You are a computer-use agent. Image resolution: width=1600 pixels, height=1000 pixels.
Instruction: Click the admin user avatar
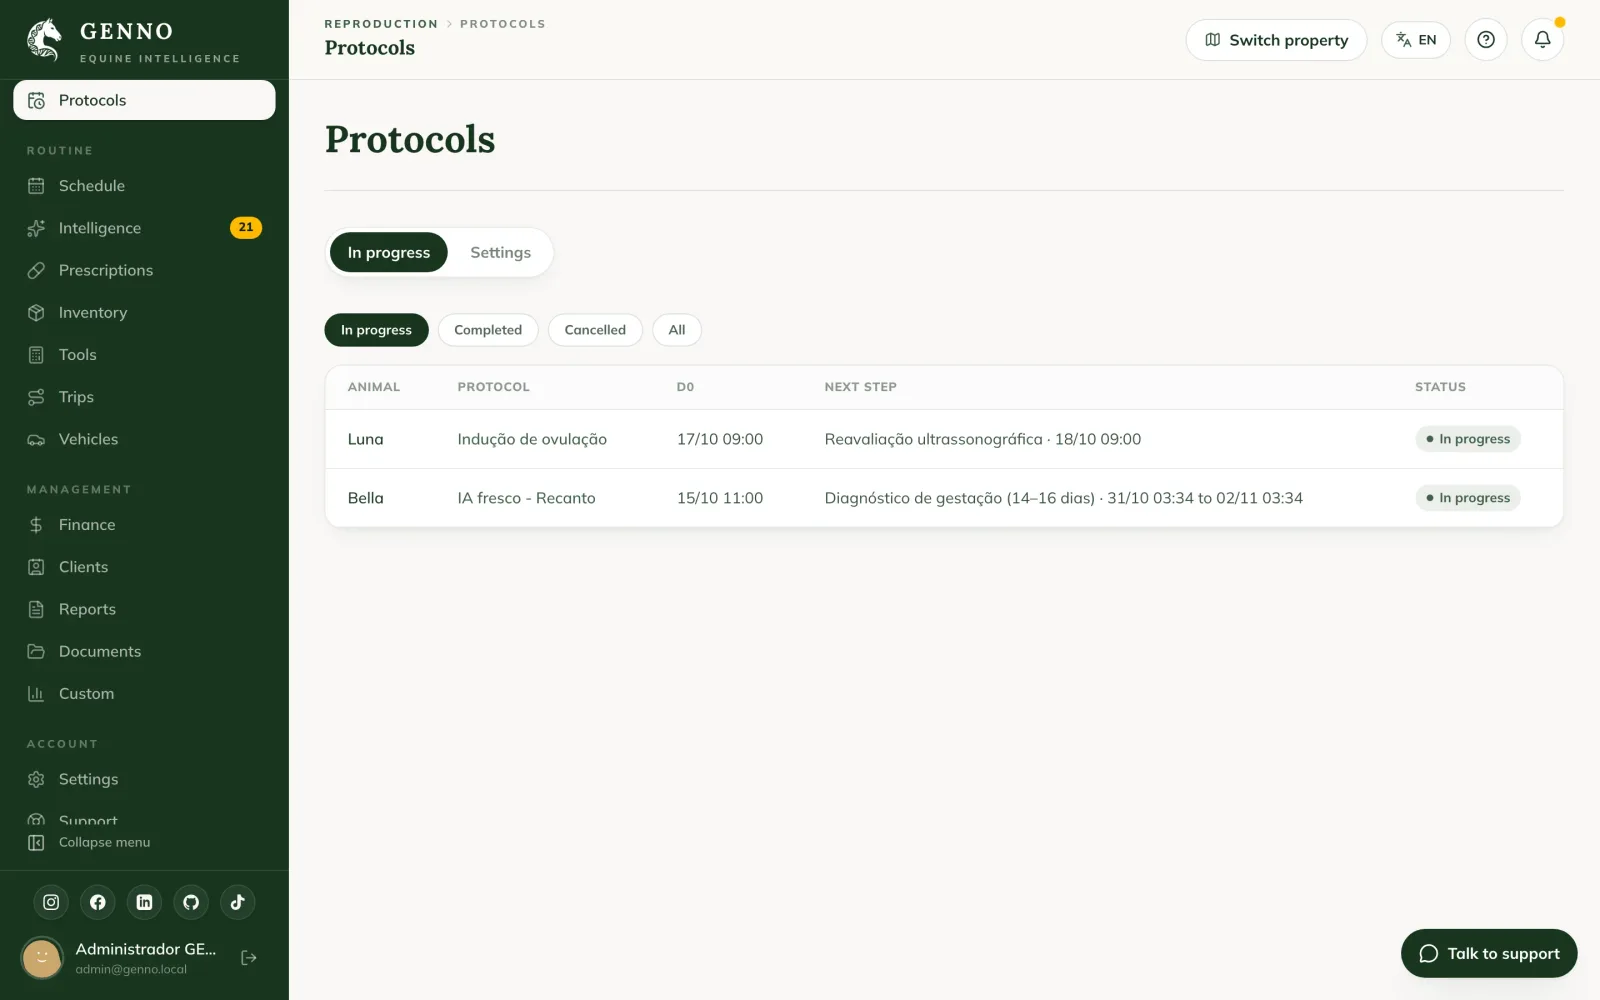[x=42, y=958]
